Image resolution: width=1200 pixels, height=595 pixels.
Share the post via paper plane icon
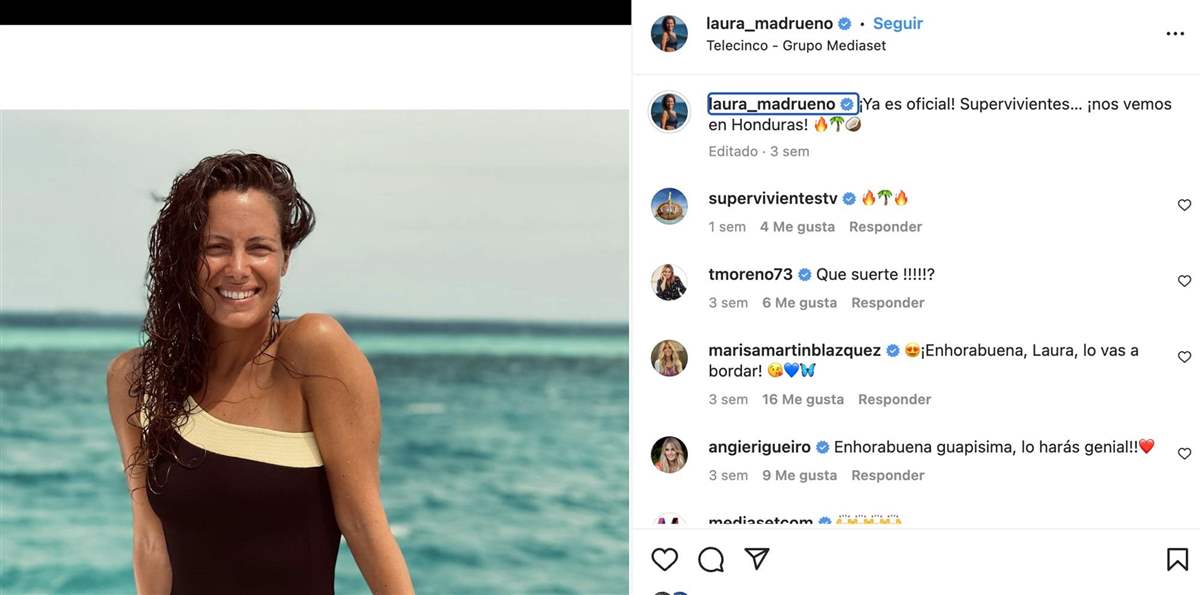757,559
